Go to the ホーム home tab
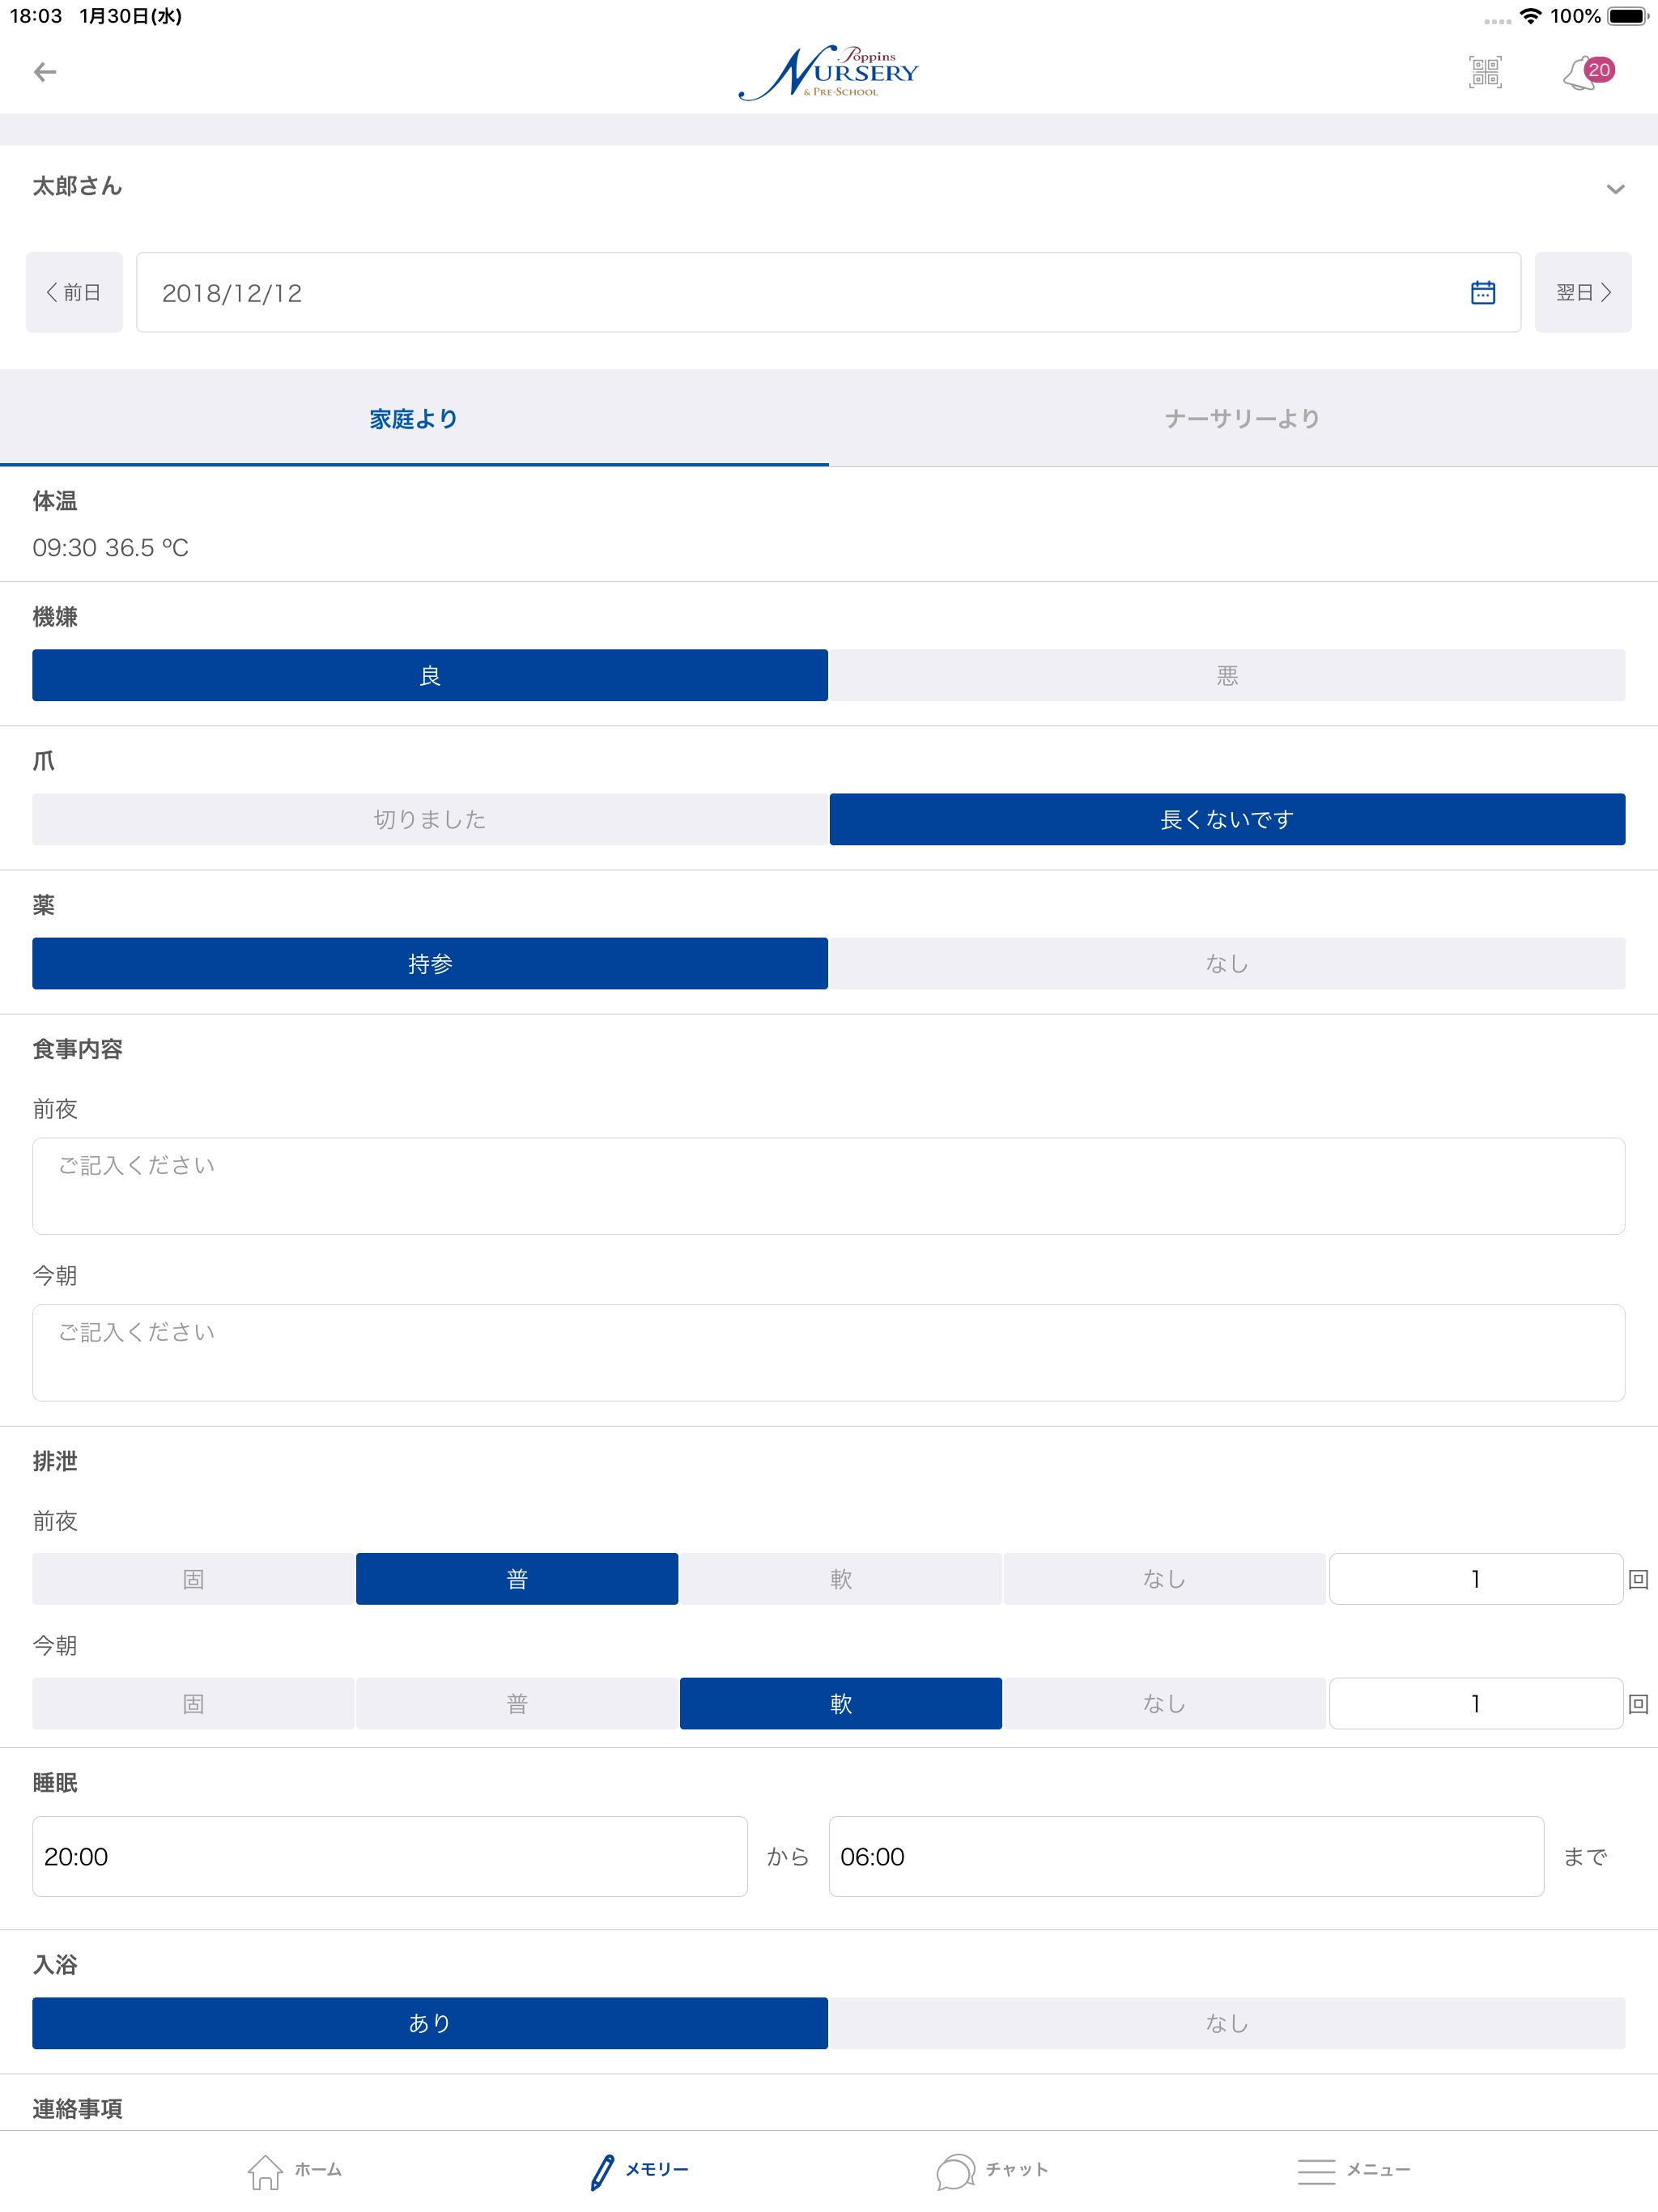The width and height of the screenshot is (1658, 2212). tap(294, 2170)
